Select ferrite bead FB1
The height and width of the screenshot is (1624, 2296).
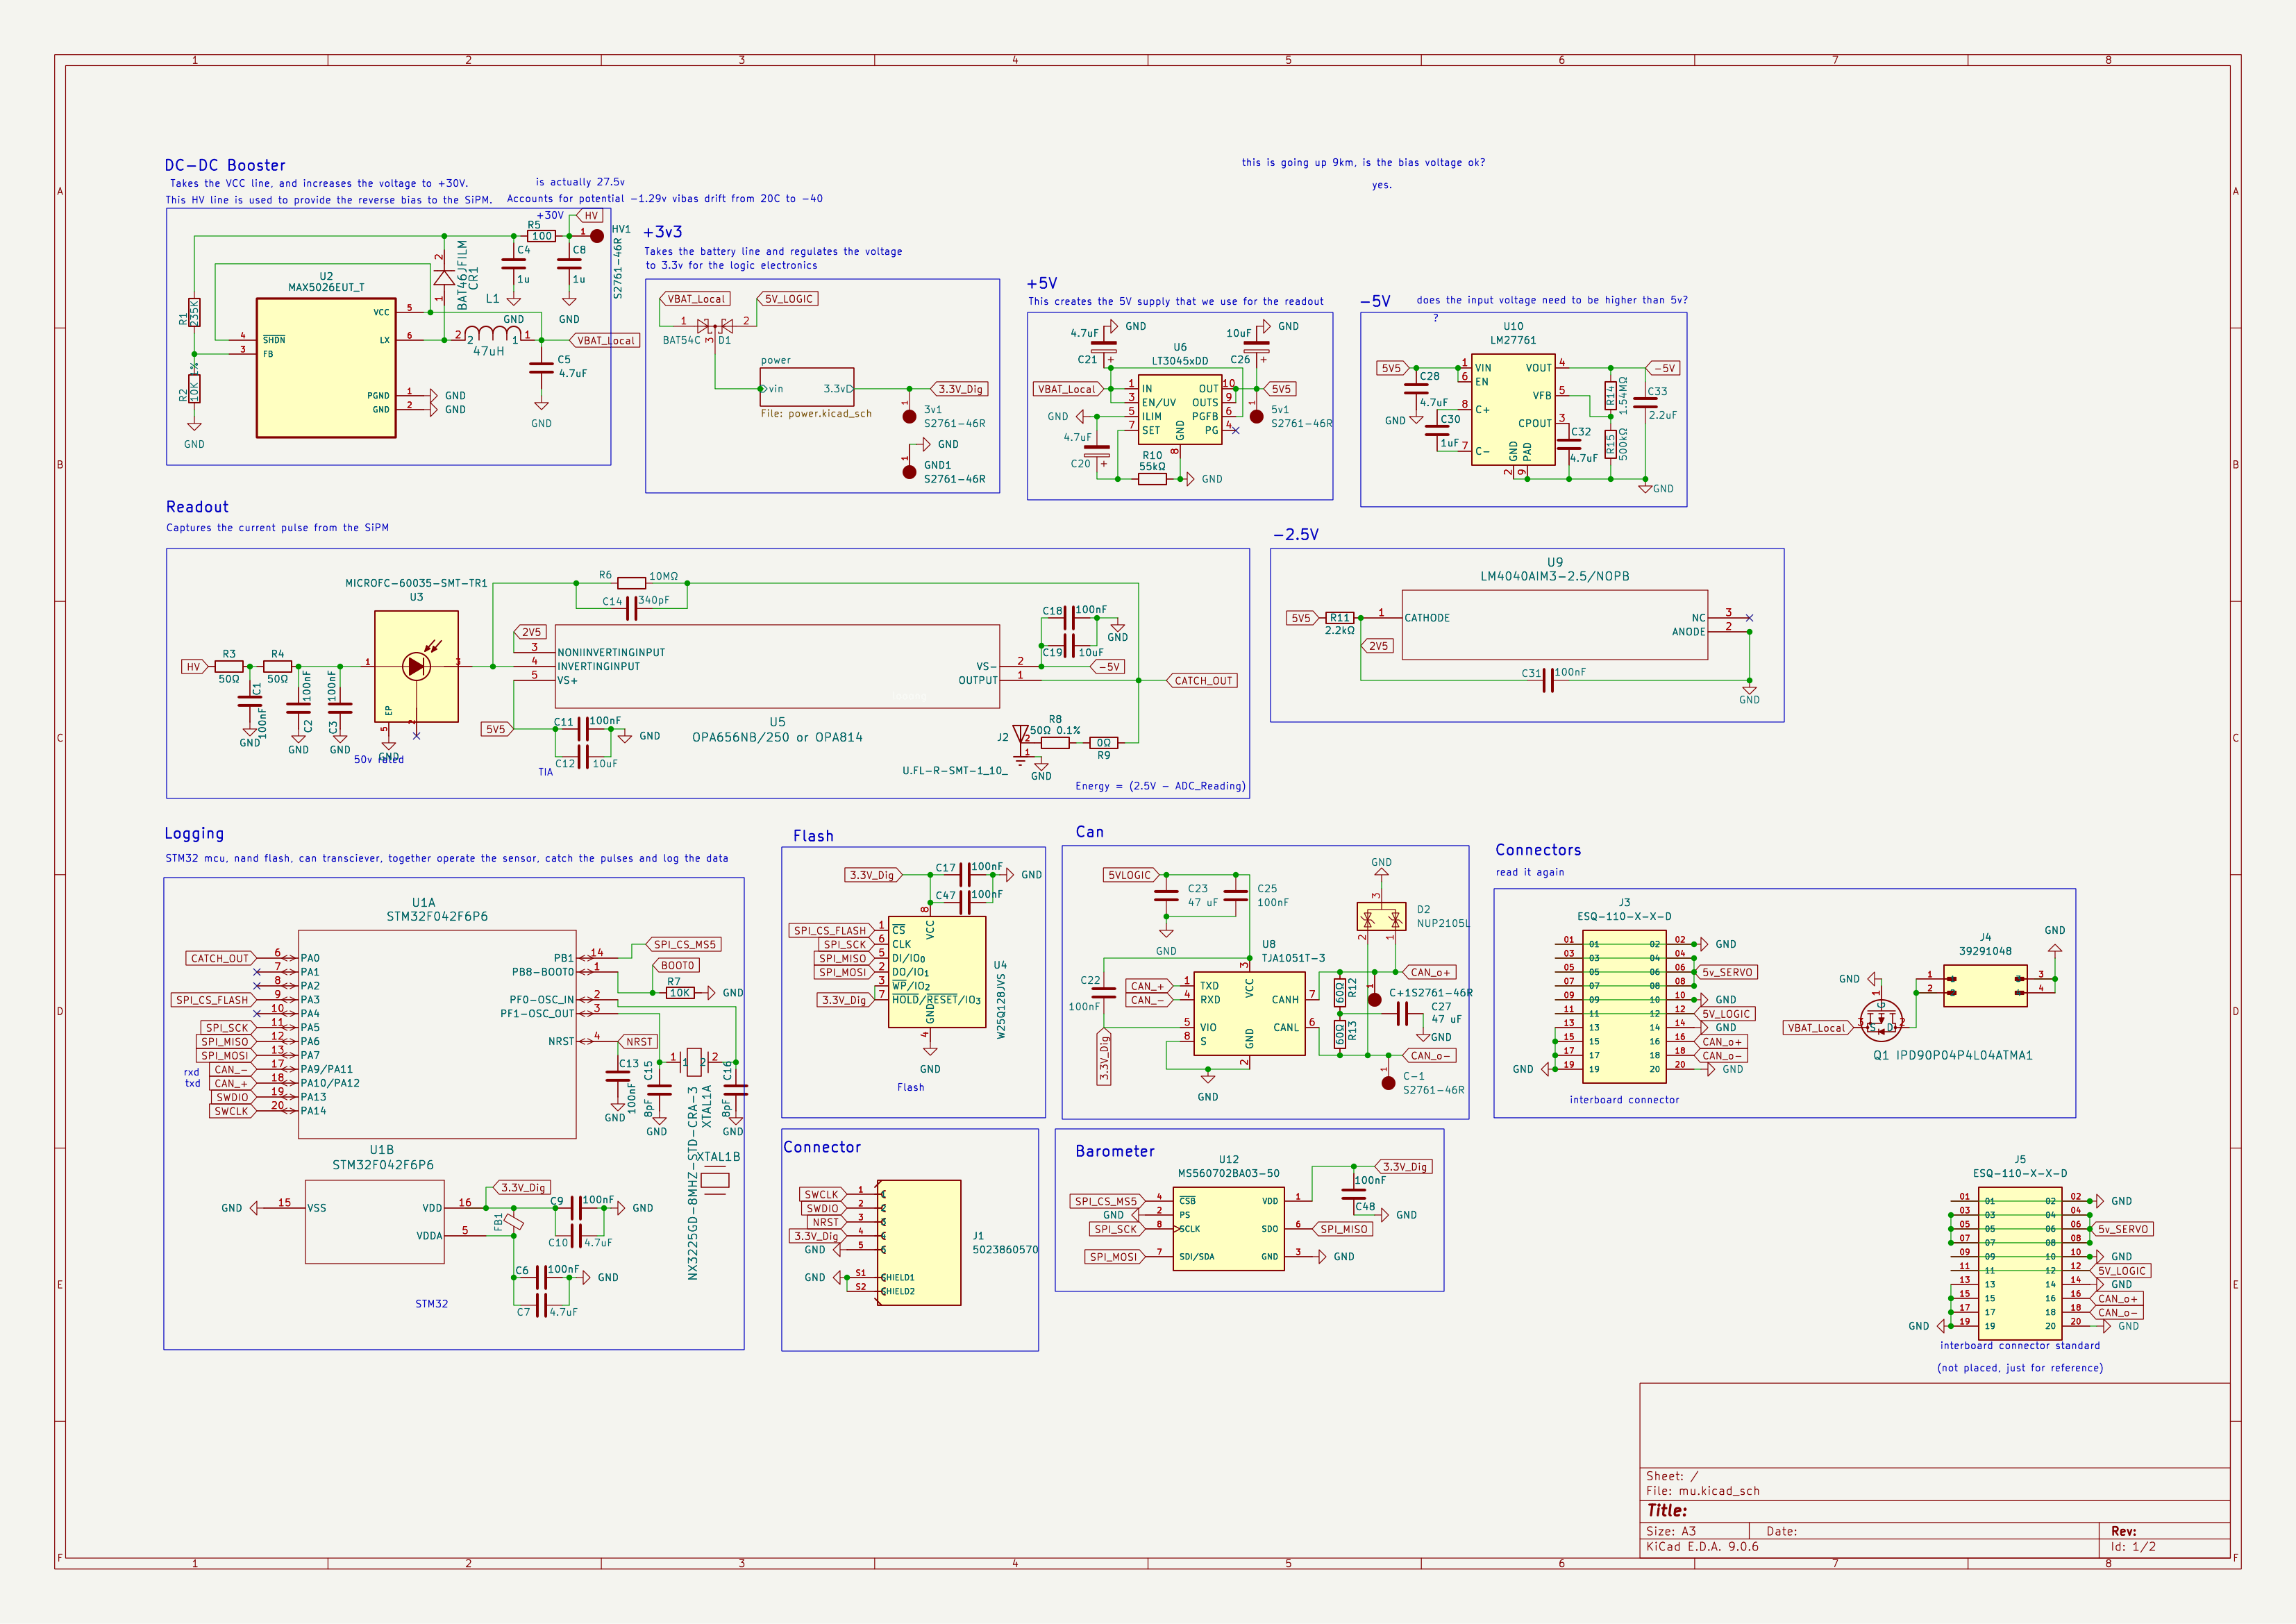click(x=513, y=1222)
